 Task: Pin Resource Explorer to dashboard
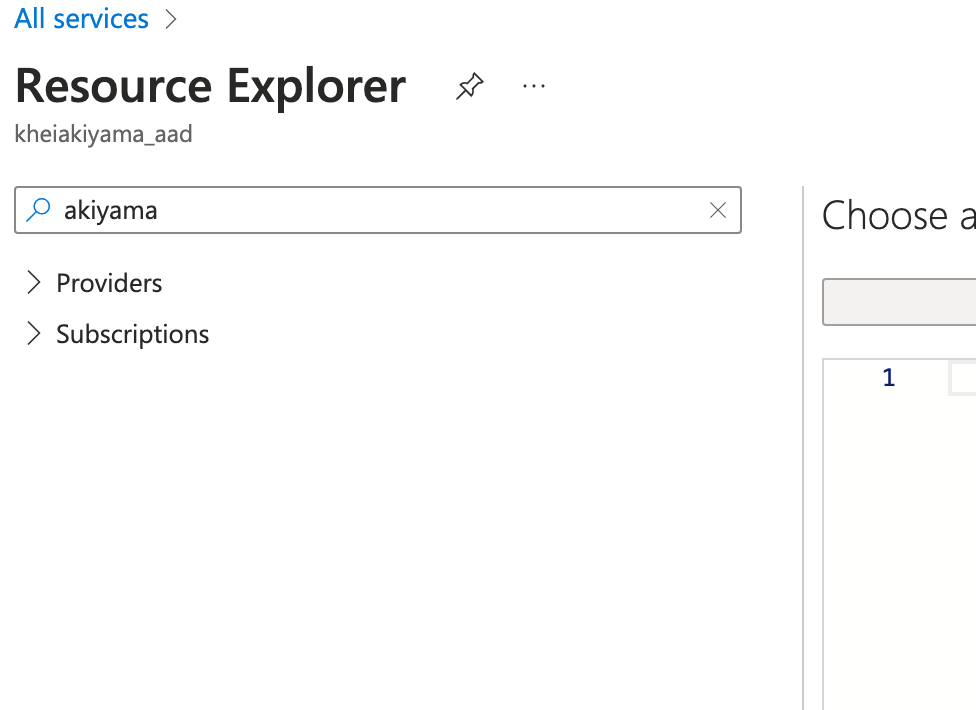pyautogui.click(x=469, y=86)
